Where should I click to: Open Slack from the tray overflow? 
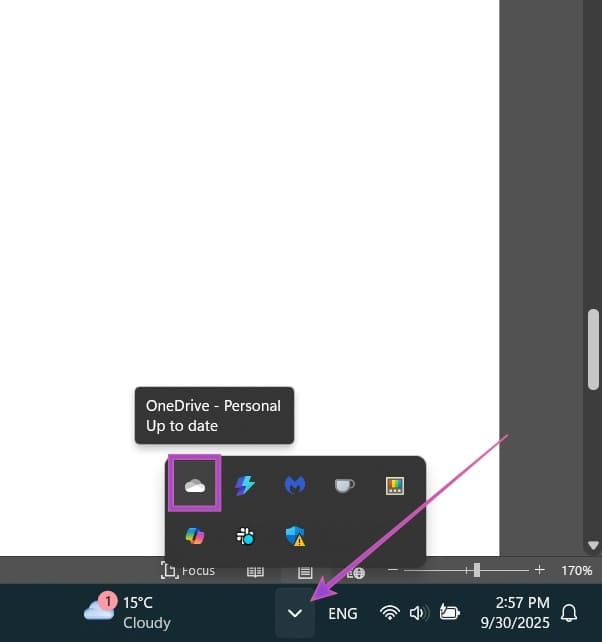click(x=244, y=536)
